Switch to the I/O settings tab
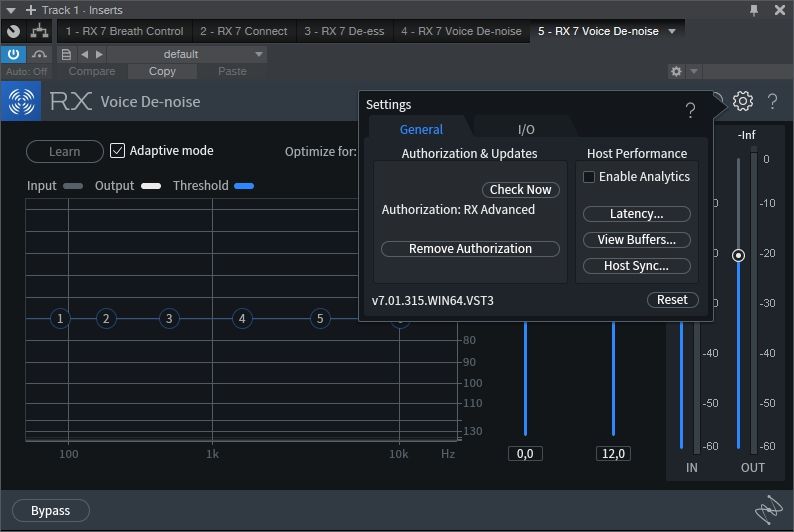The width and height of the screenshot is (794, 532). tap(526, 129)
